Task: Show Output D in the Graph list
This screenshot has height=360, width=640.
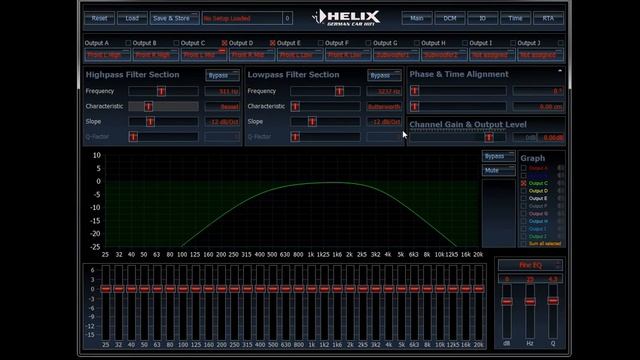Action: (524, 191)
